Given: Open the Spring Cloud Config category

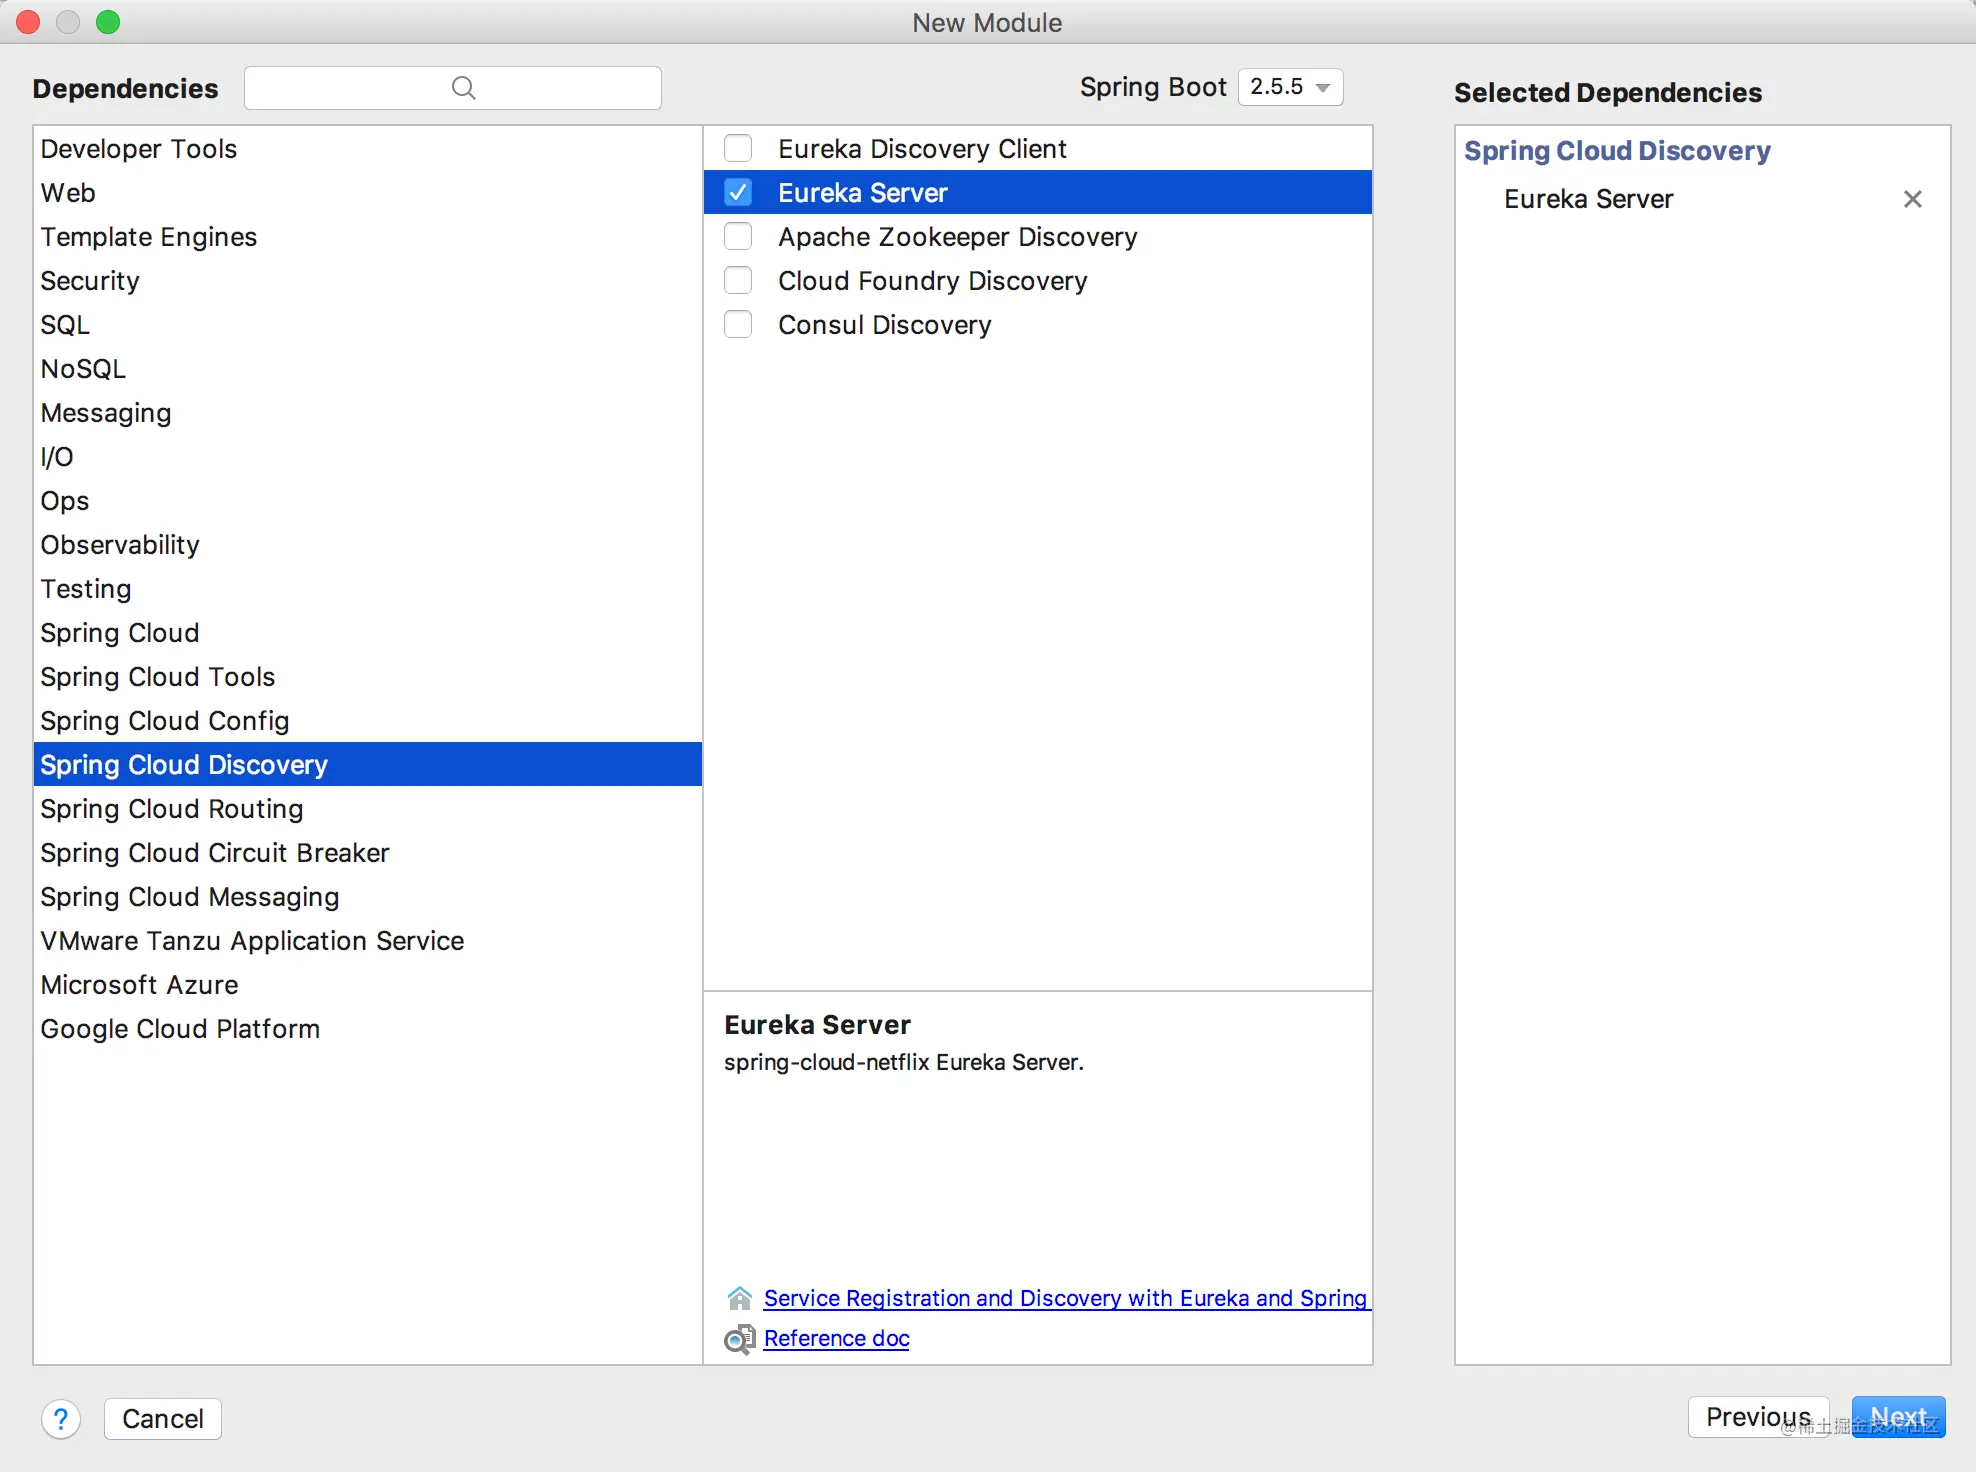Looking at the screenshot, I should pyautogui.click(x=368, y=720).
